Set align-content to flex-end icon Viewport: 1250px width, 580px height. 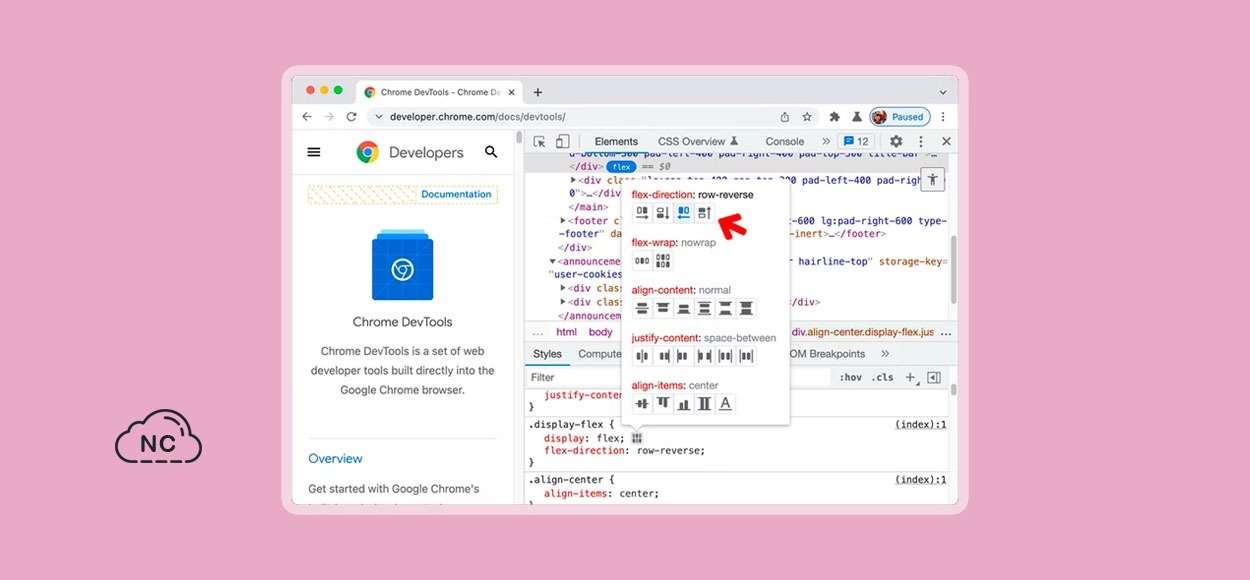[x=683, y=308]
